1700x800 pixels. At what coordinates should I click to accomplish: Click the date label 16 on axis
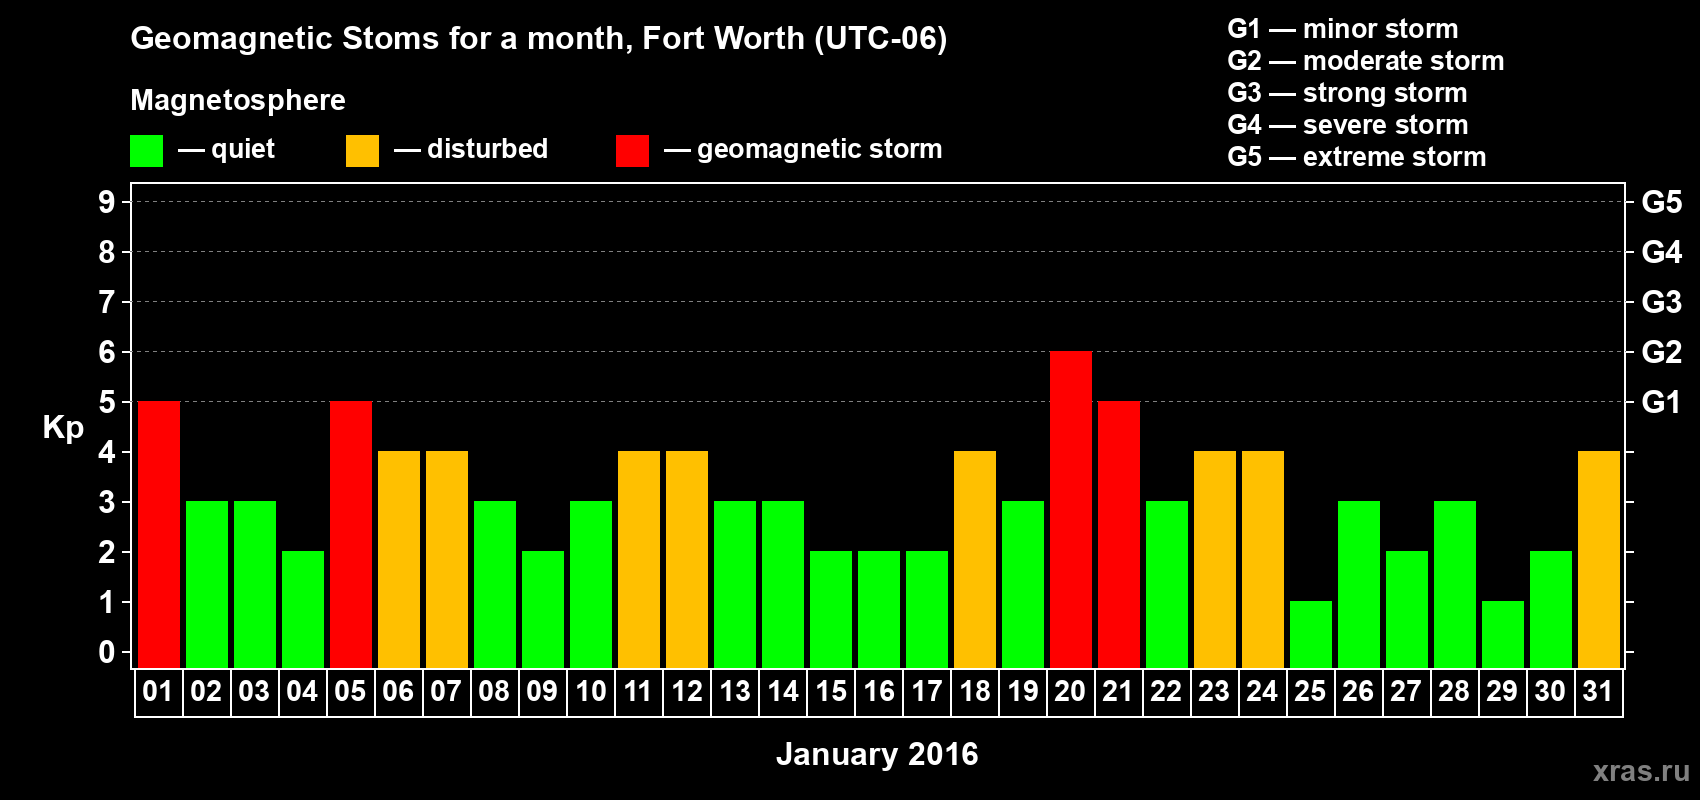[879, 692]
